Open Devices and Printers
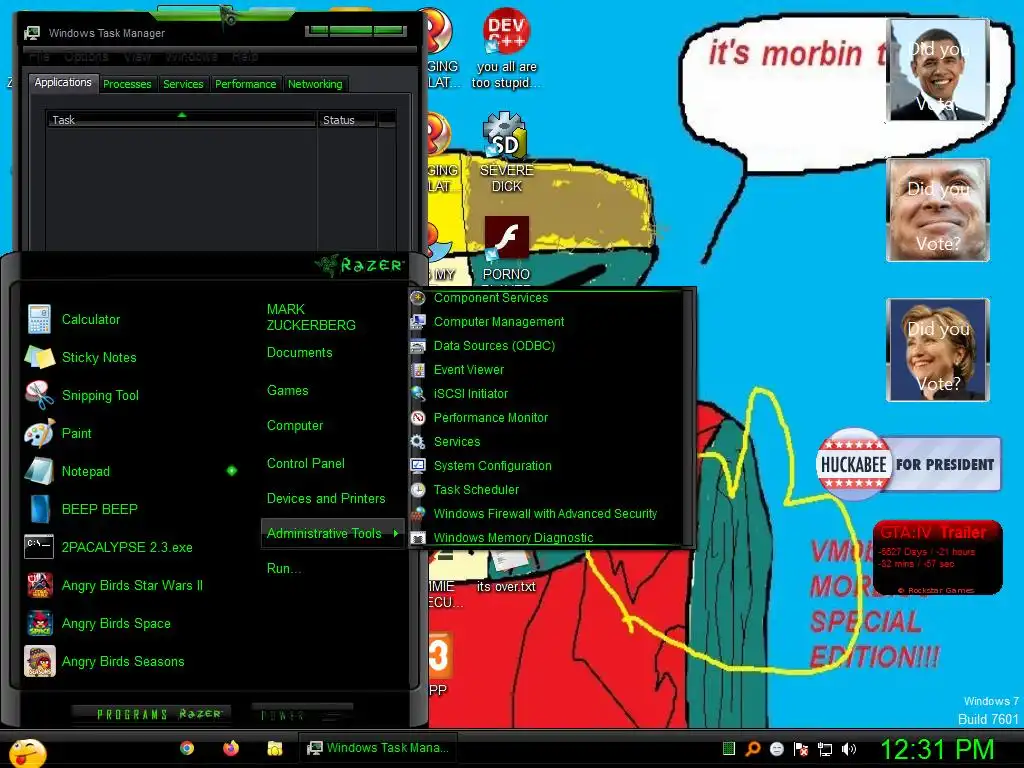 [326, 498]
